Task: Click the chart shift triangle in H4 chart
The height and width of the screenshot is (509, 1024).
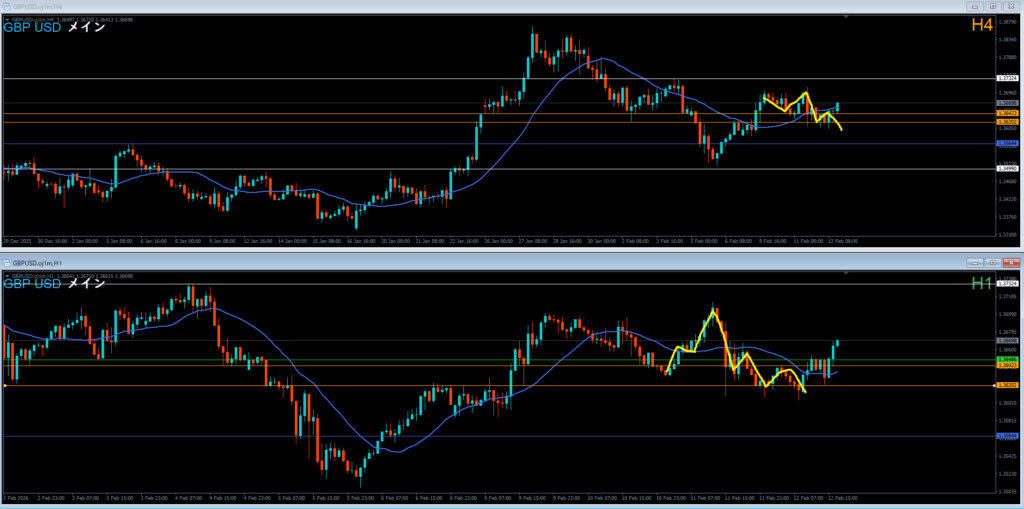Action: tap(846, 18)
